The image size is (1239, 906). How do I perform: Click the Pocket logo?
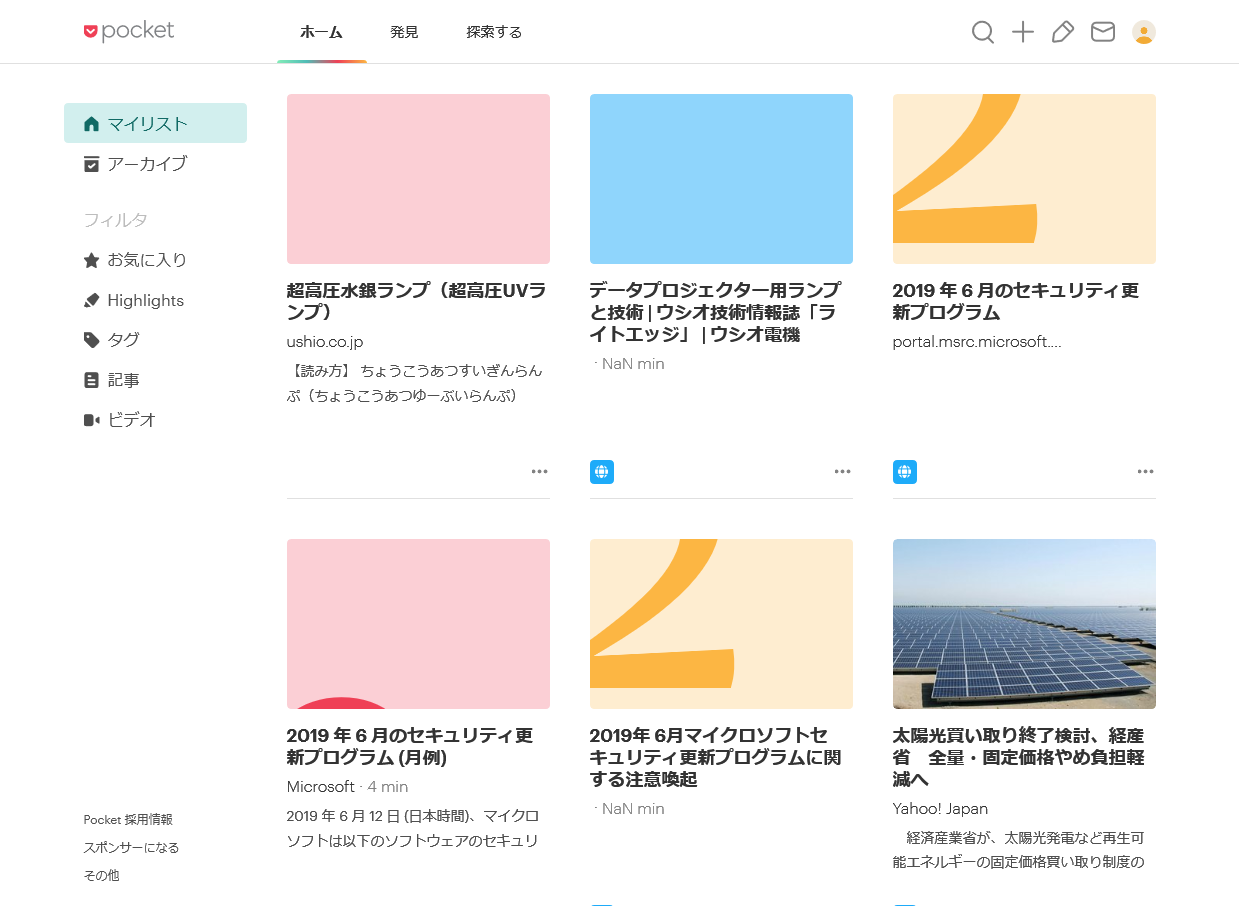(x=129, y=32)
